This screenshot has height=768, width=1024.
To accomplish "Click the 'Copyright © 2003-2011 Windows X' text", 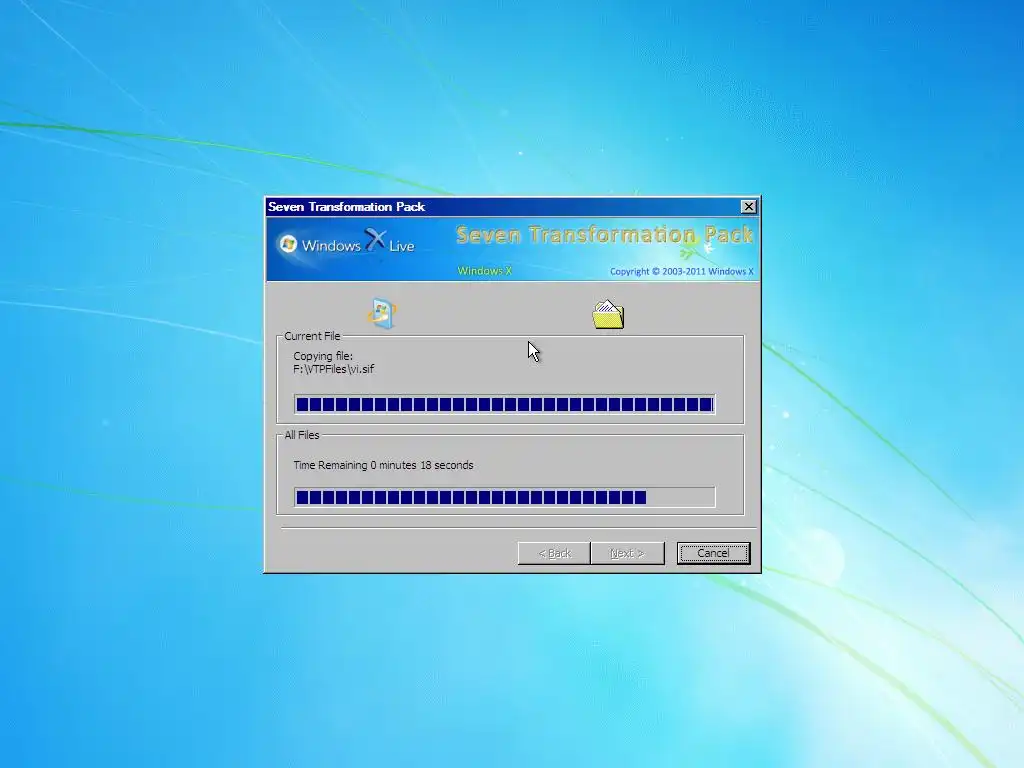I will click(681, 272).
